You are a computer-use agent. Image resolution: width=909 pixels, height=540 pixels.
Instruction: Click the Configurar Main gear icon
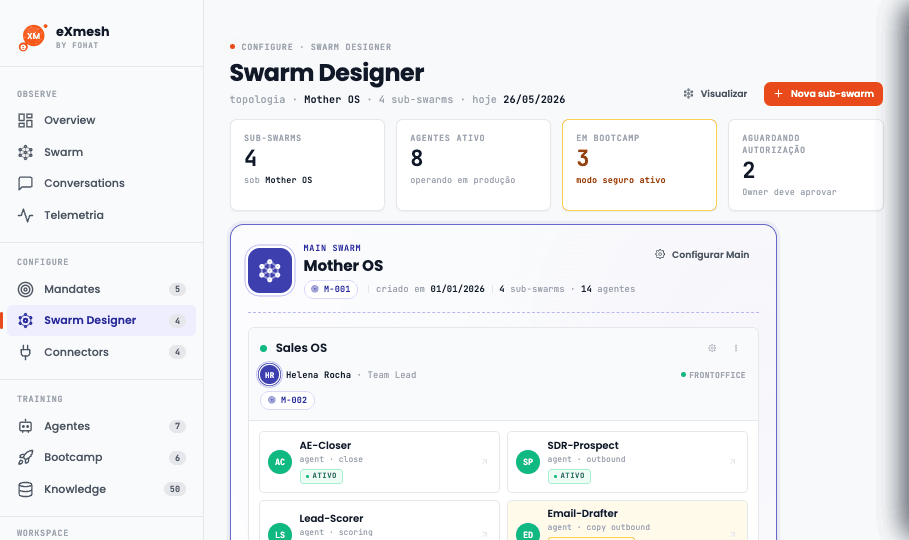(660, 254)
